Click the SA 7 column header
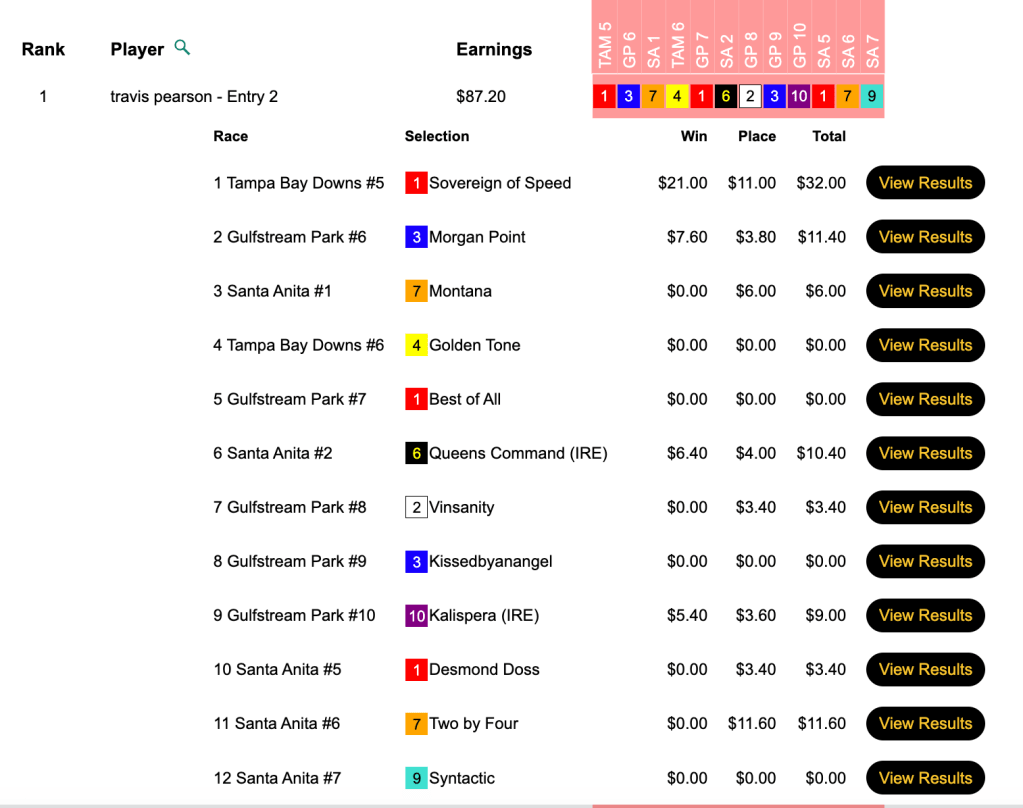The height and width of the screenshot is (808, 1023). click(872, 46)
